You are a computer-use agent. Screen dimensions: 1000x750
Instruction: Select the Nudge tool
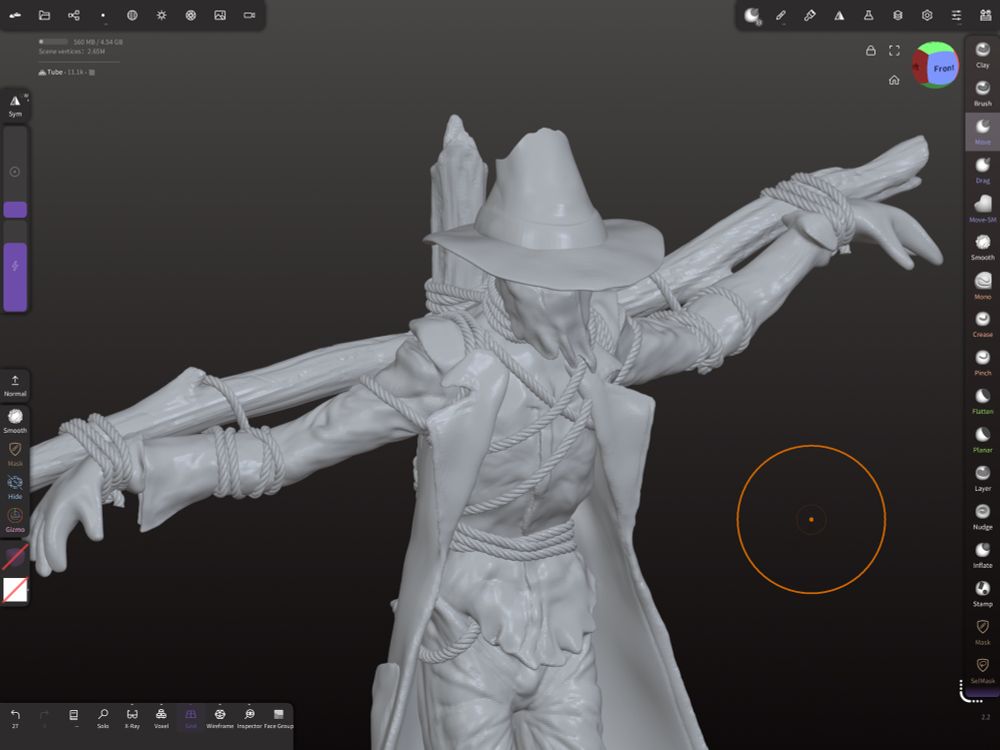point(982,517)
